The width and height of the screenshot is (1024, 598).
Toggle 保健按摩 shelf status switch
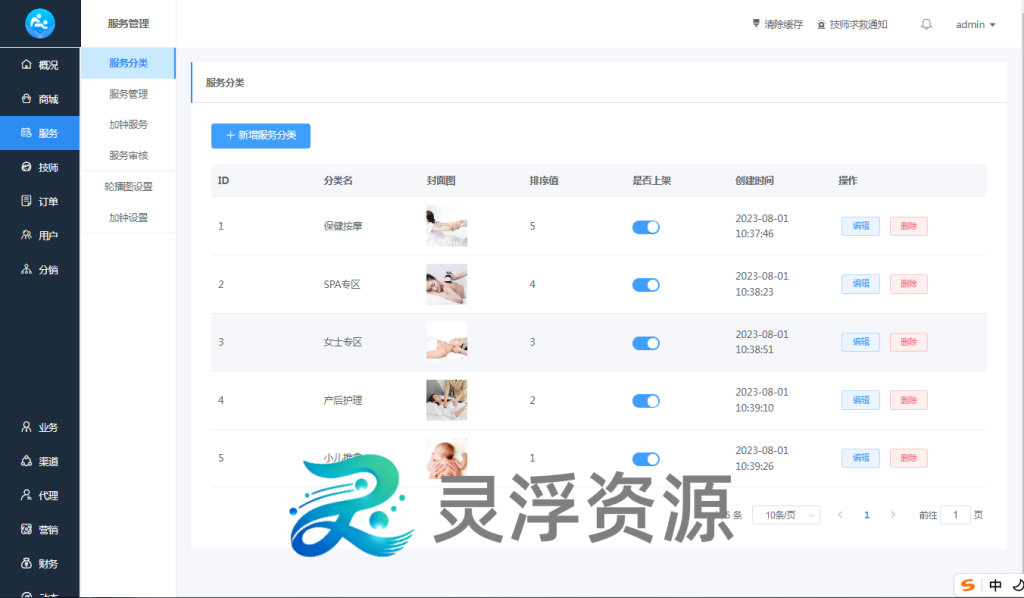646,227
